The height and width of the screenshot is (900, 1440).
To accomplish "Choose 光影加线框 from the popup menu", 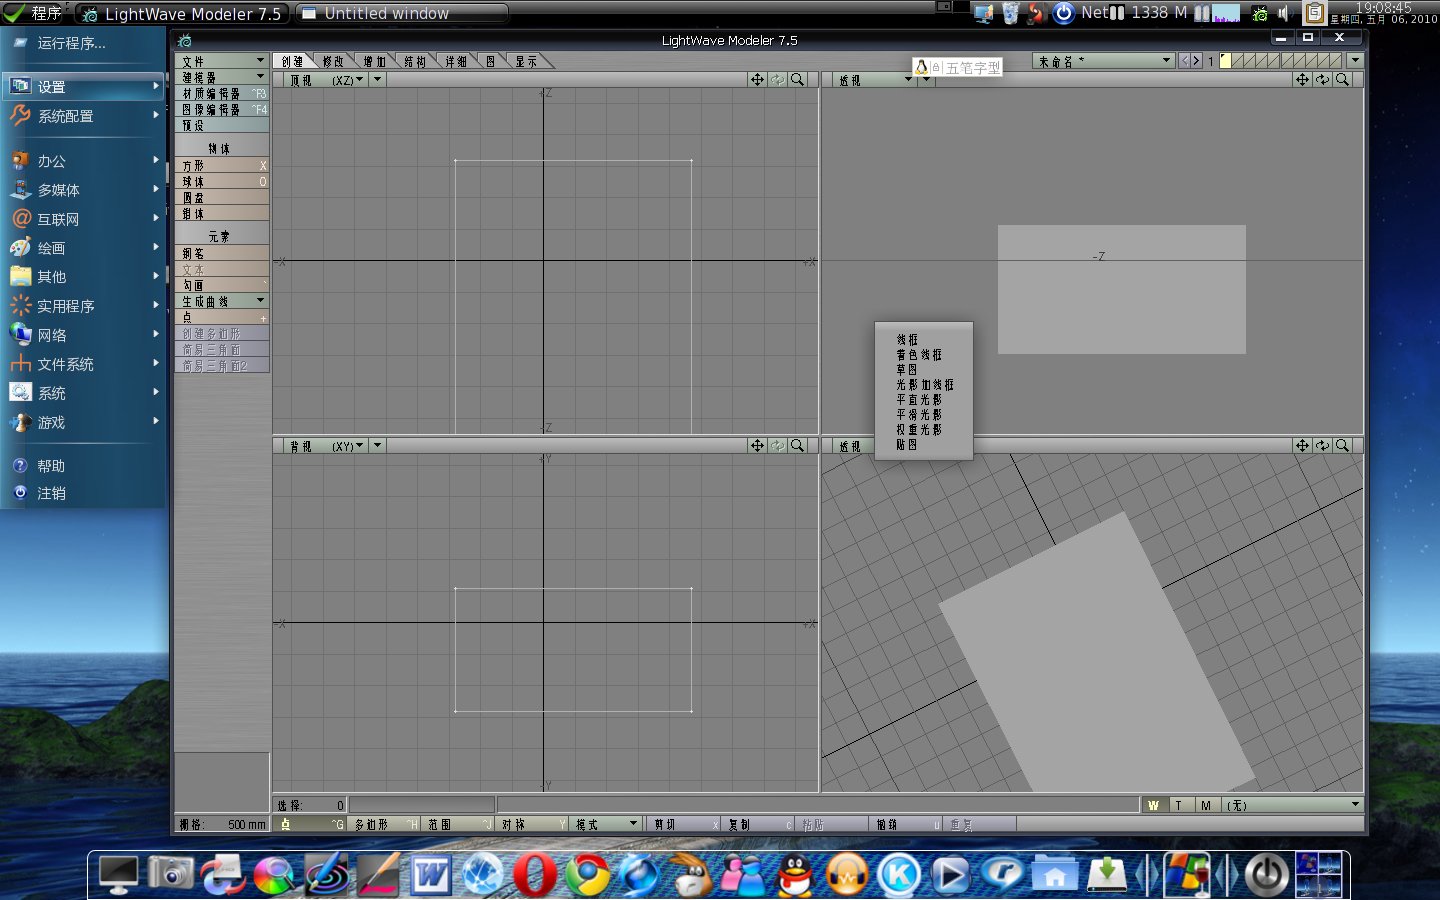I will pyautogui.click(x=925, y=385).
